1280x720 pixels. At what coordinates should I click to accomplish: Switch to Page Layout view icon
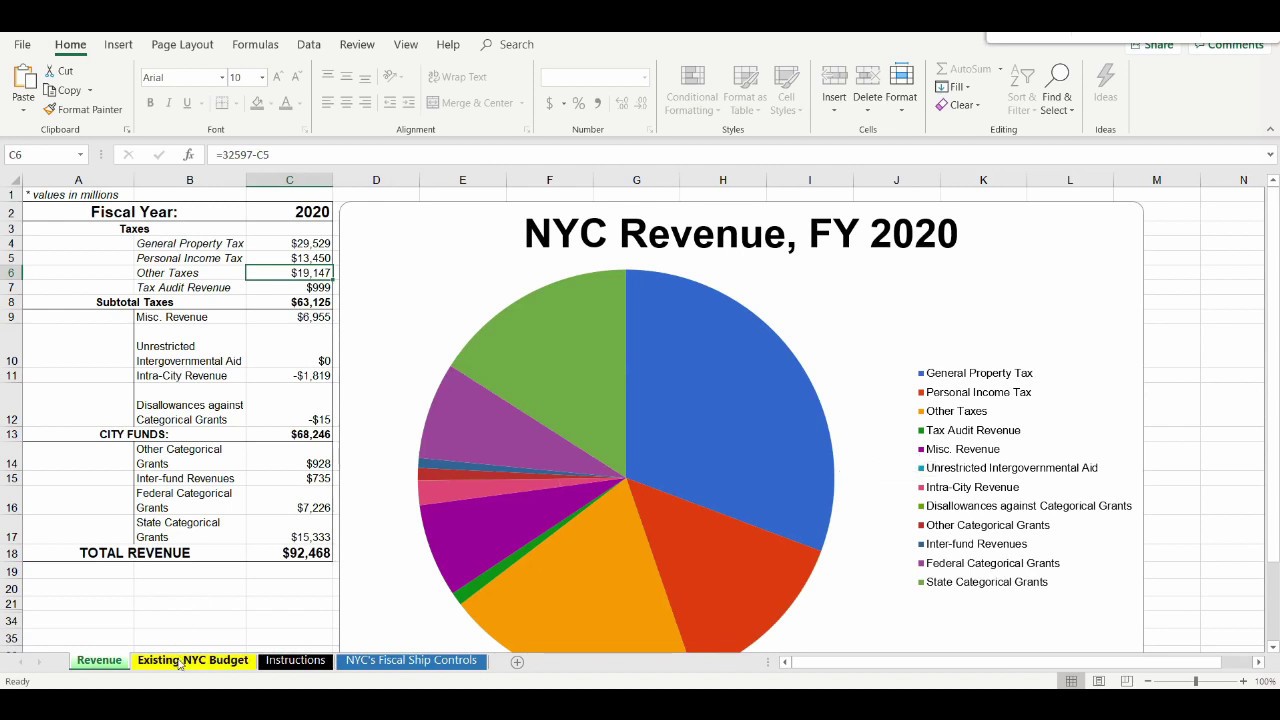1099,681
